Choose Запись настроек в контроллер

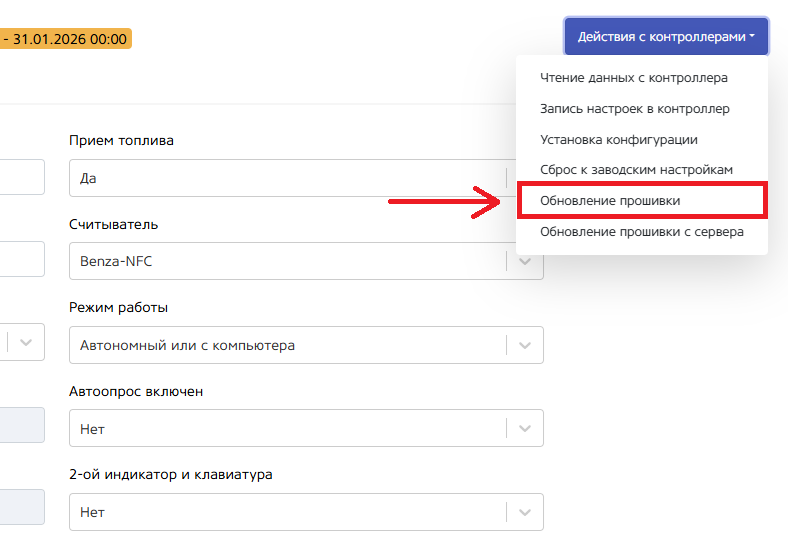[634, 108]
